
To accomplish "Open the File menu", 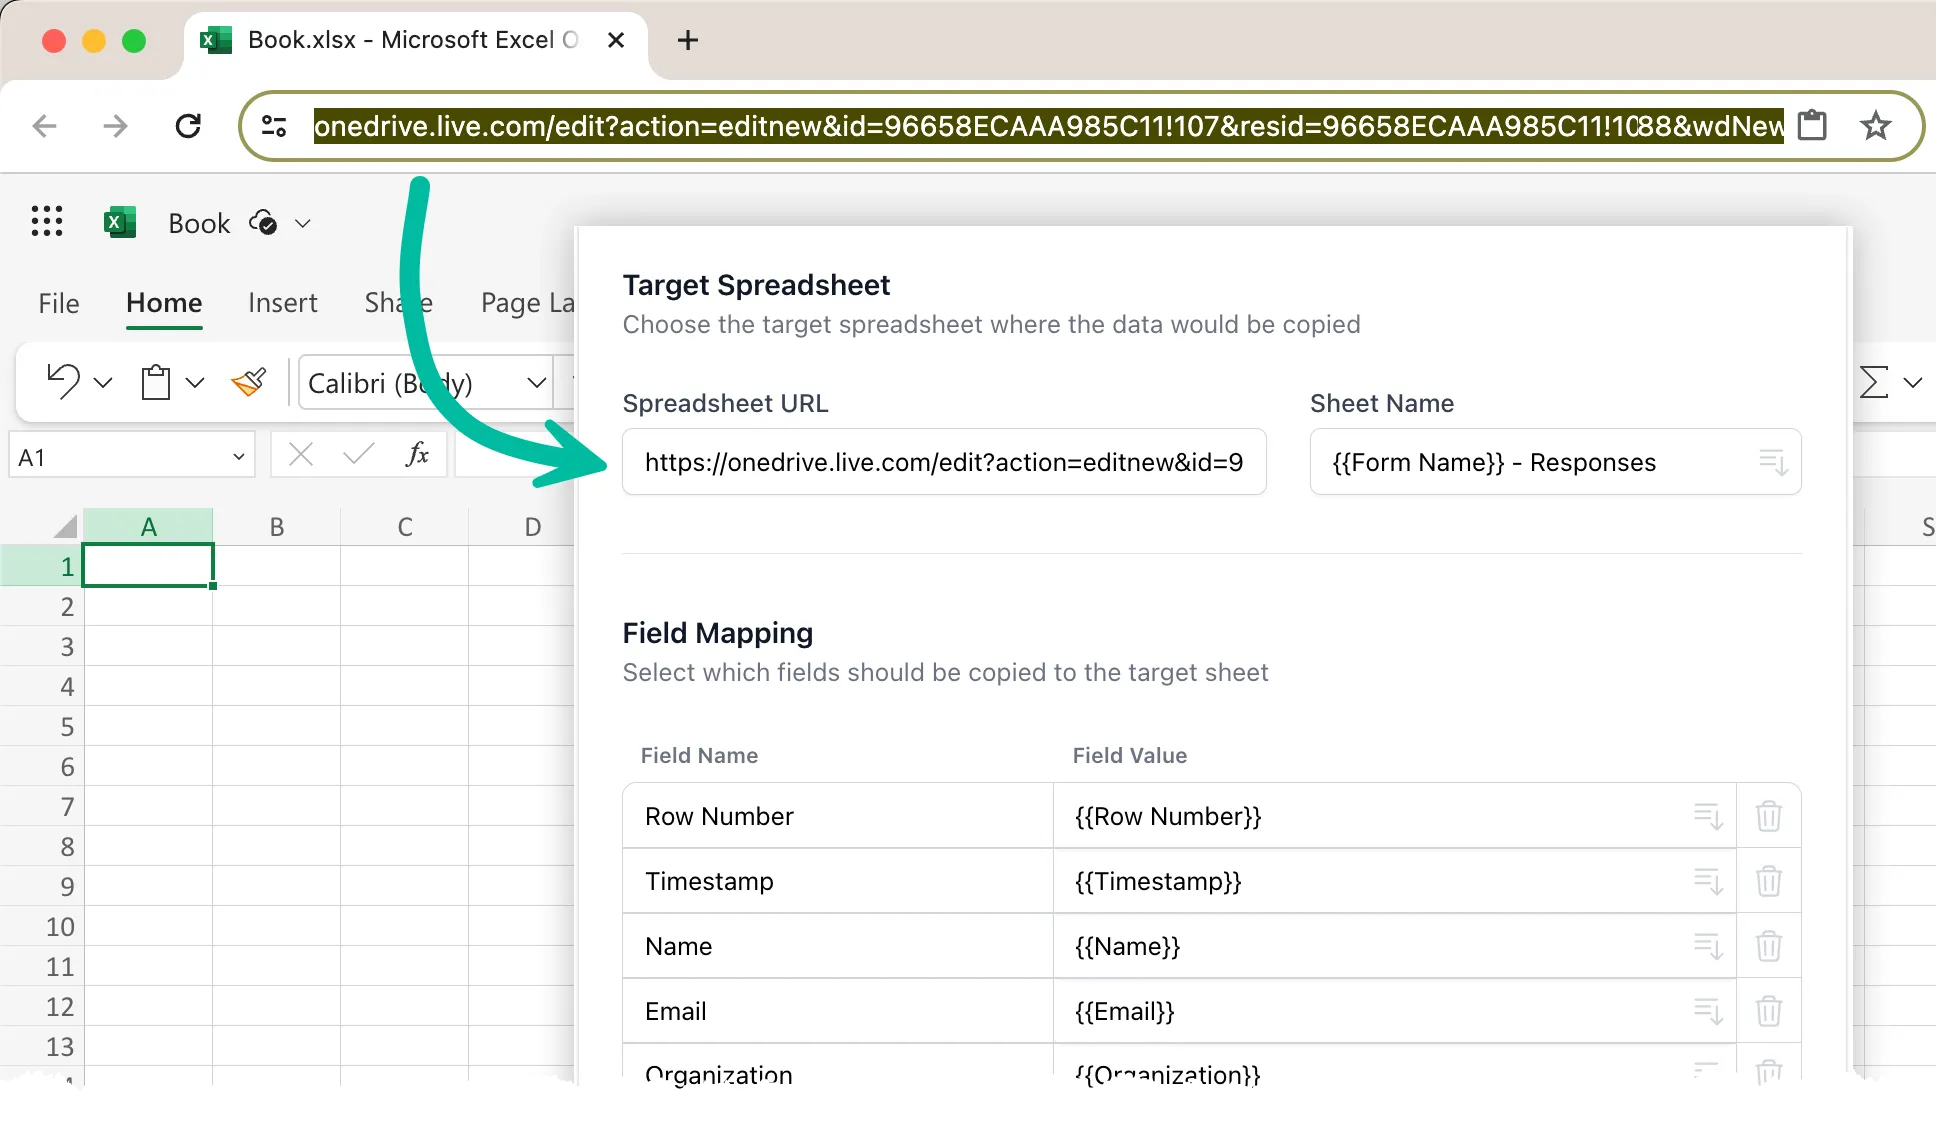I will 58,303.
